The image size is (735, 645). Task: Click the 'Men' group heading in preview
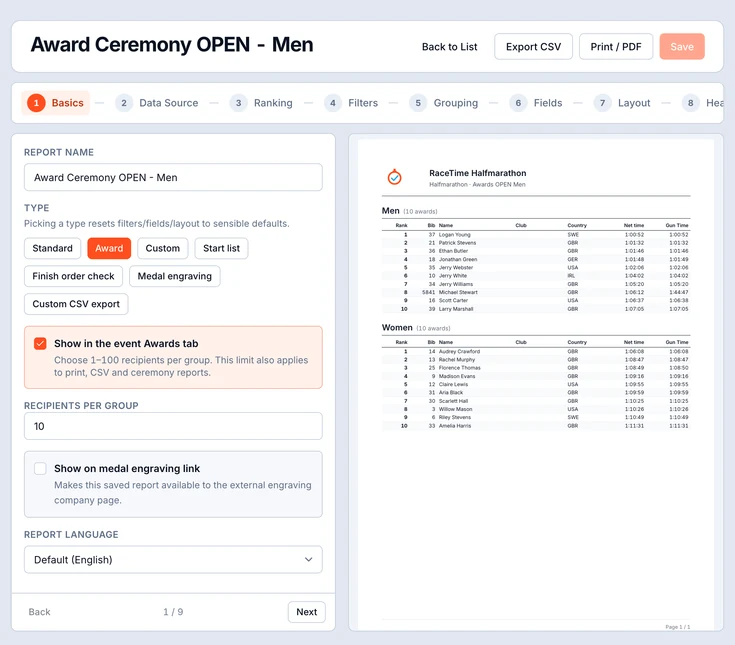pyautogui.click(x=390, y=211)
